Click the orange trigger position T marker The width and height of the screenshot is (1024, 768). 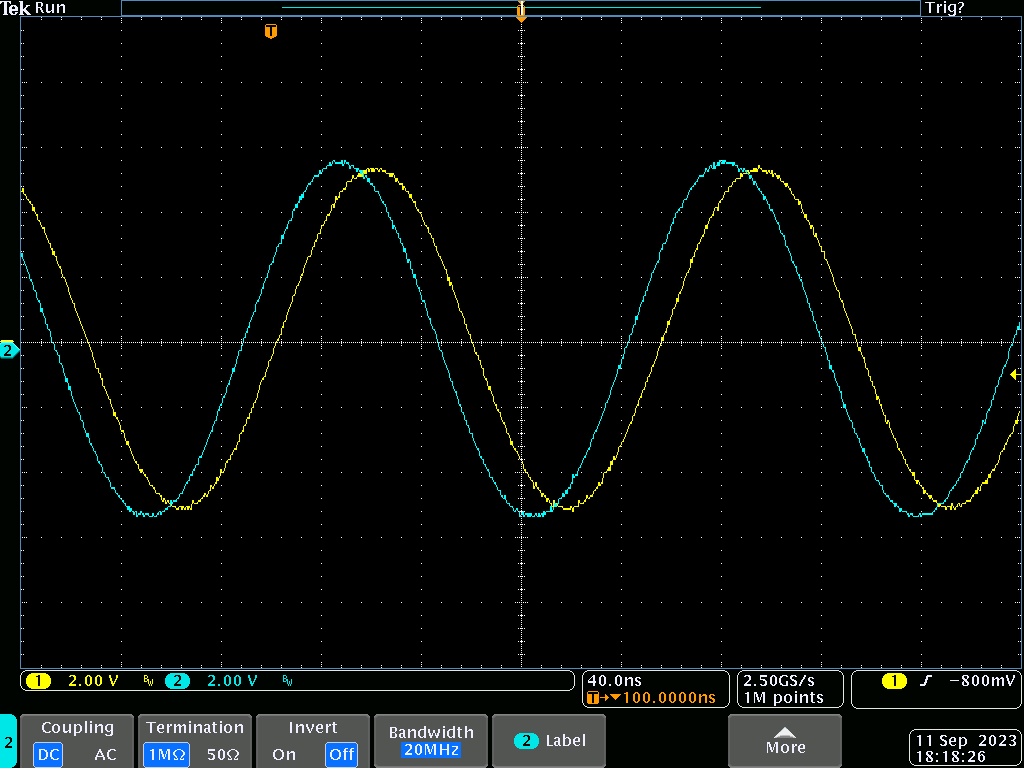pos(270,32)
